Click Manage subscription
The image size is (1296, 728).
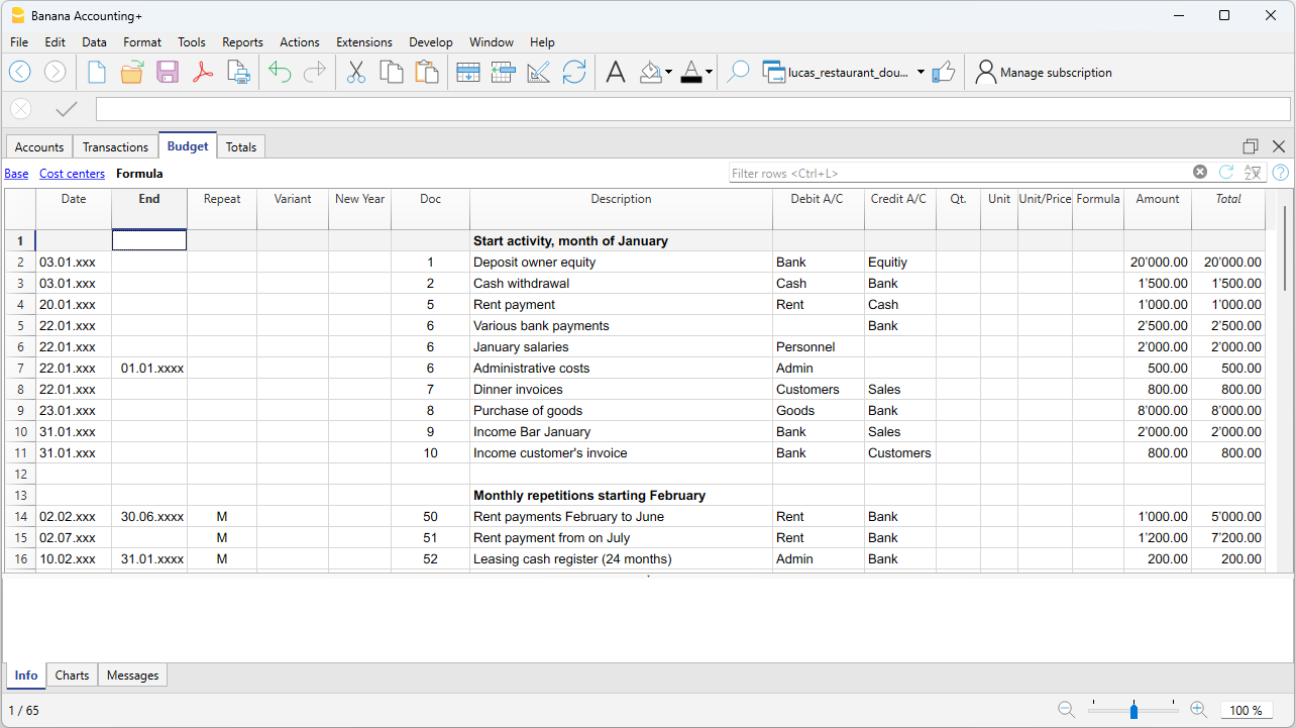click(x=1043, y=72)
